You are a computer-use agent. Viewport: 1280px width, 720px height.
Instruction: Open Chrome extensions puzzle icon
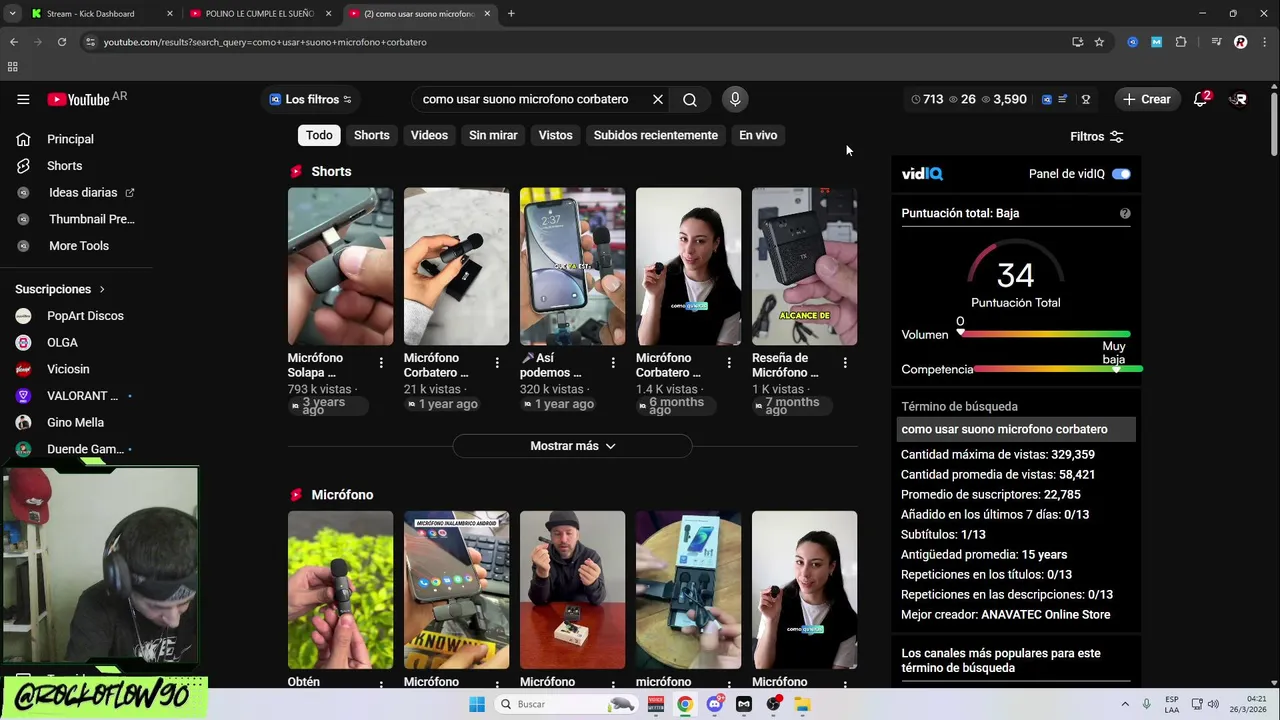click(1181, 42)
